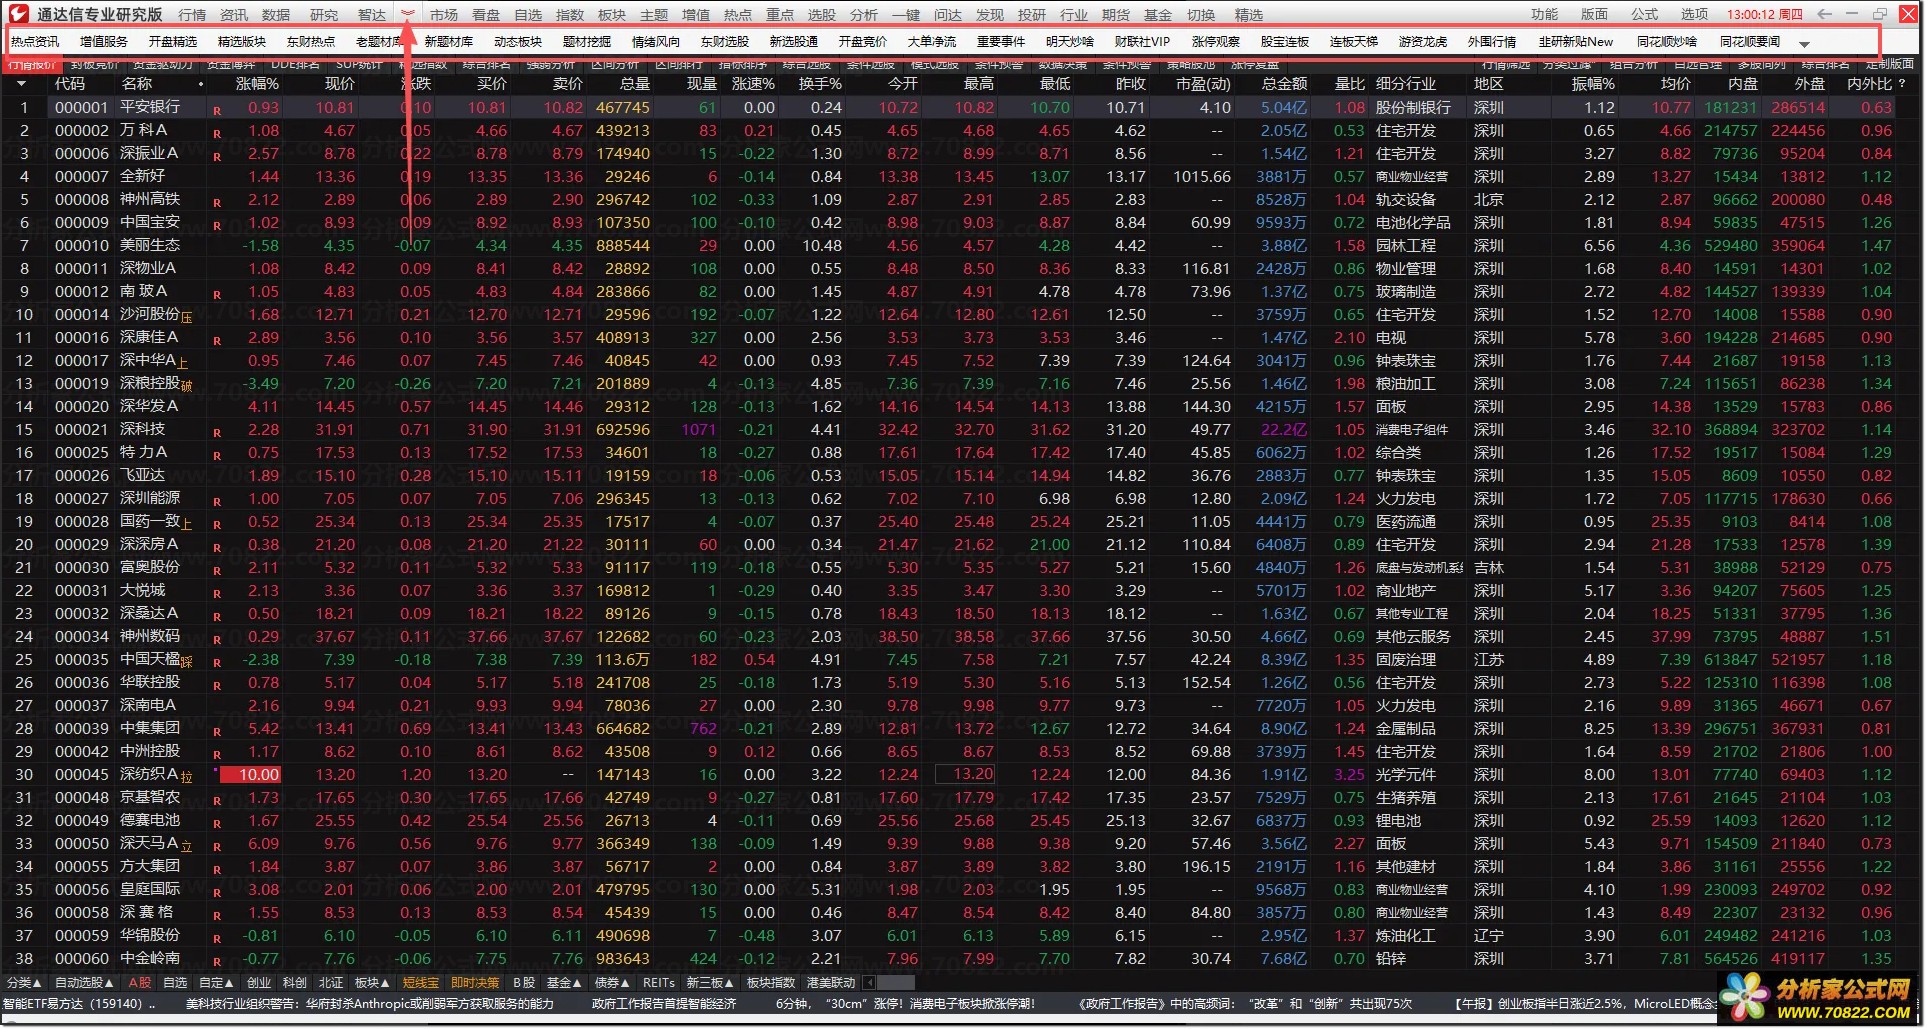
Task: Click the dot marker next to 名称 header
Action: 201,85
